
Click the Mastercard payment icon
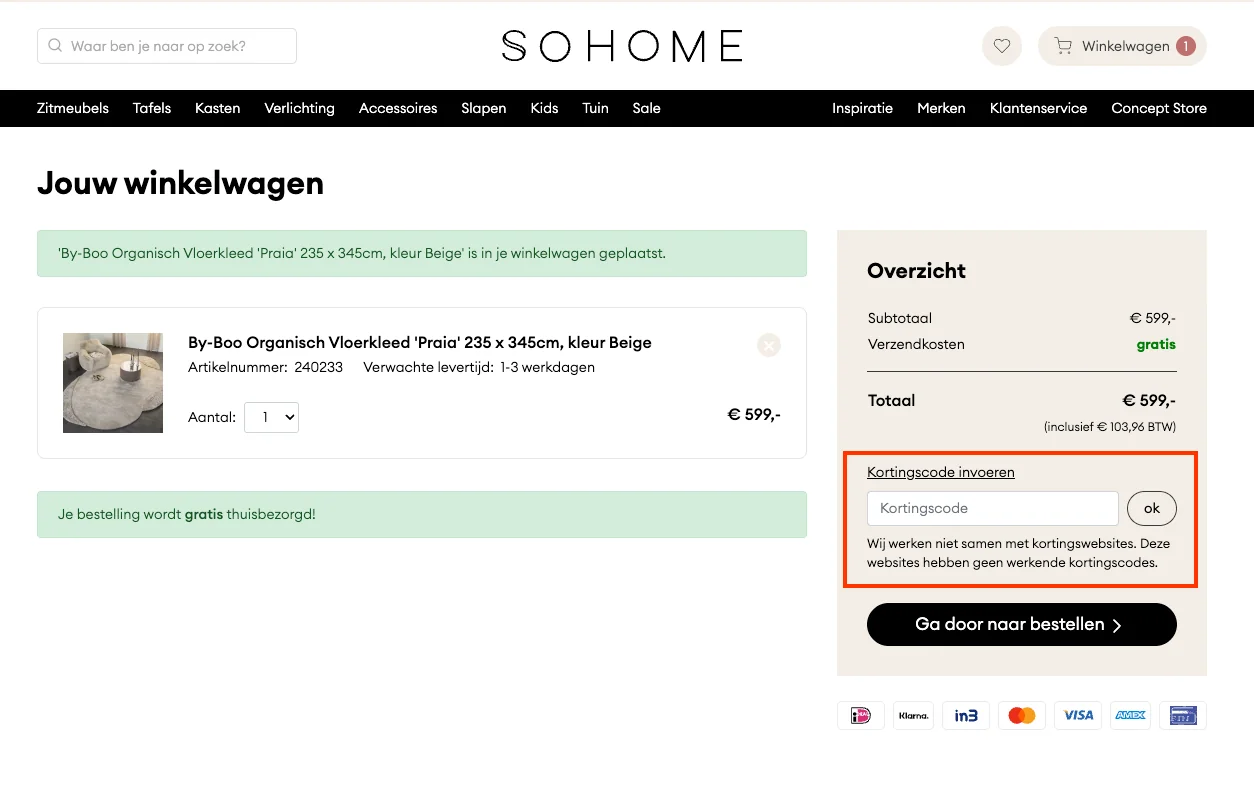(1021, 715)
